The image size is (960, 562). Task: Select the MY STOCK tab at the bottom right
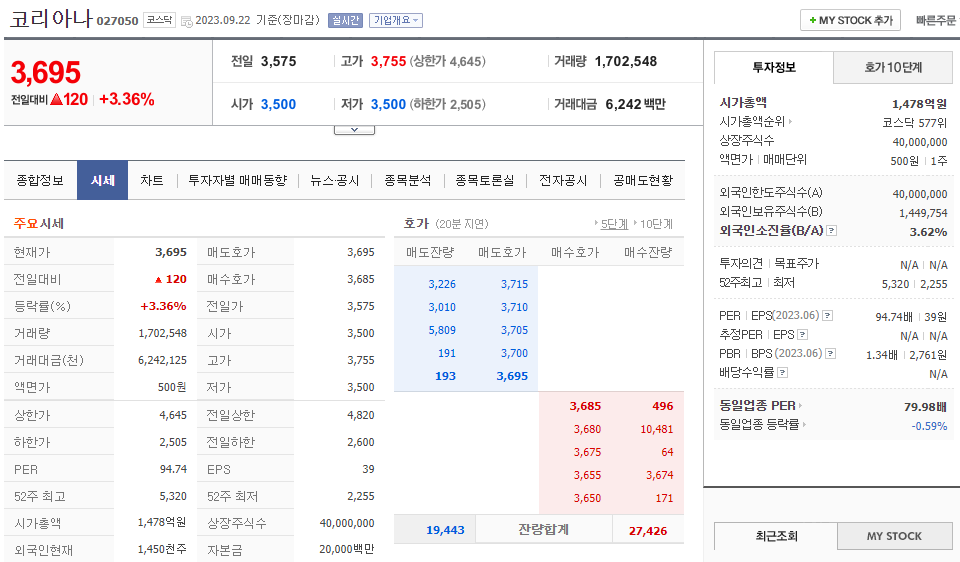click(x=894, y=536)
